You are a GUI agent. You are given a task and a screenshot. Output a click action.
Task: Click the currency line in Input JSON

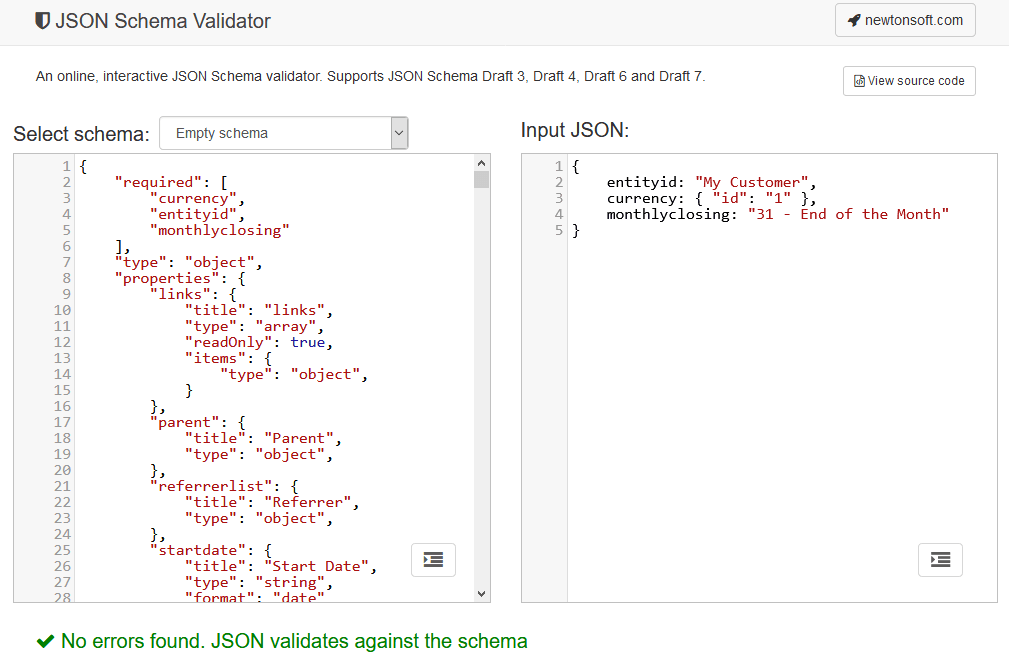[711, 198]
